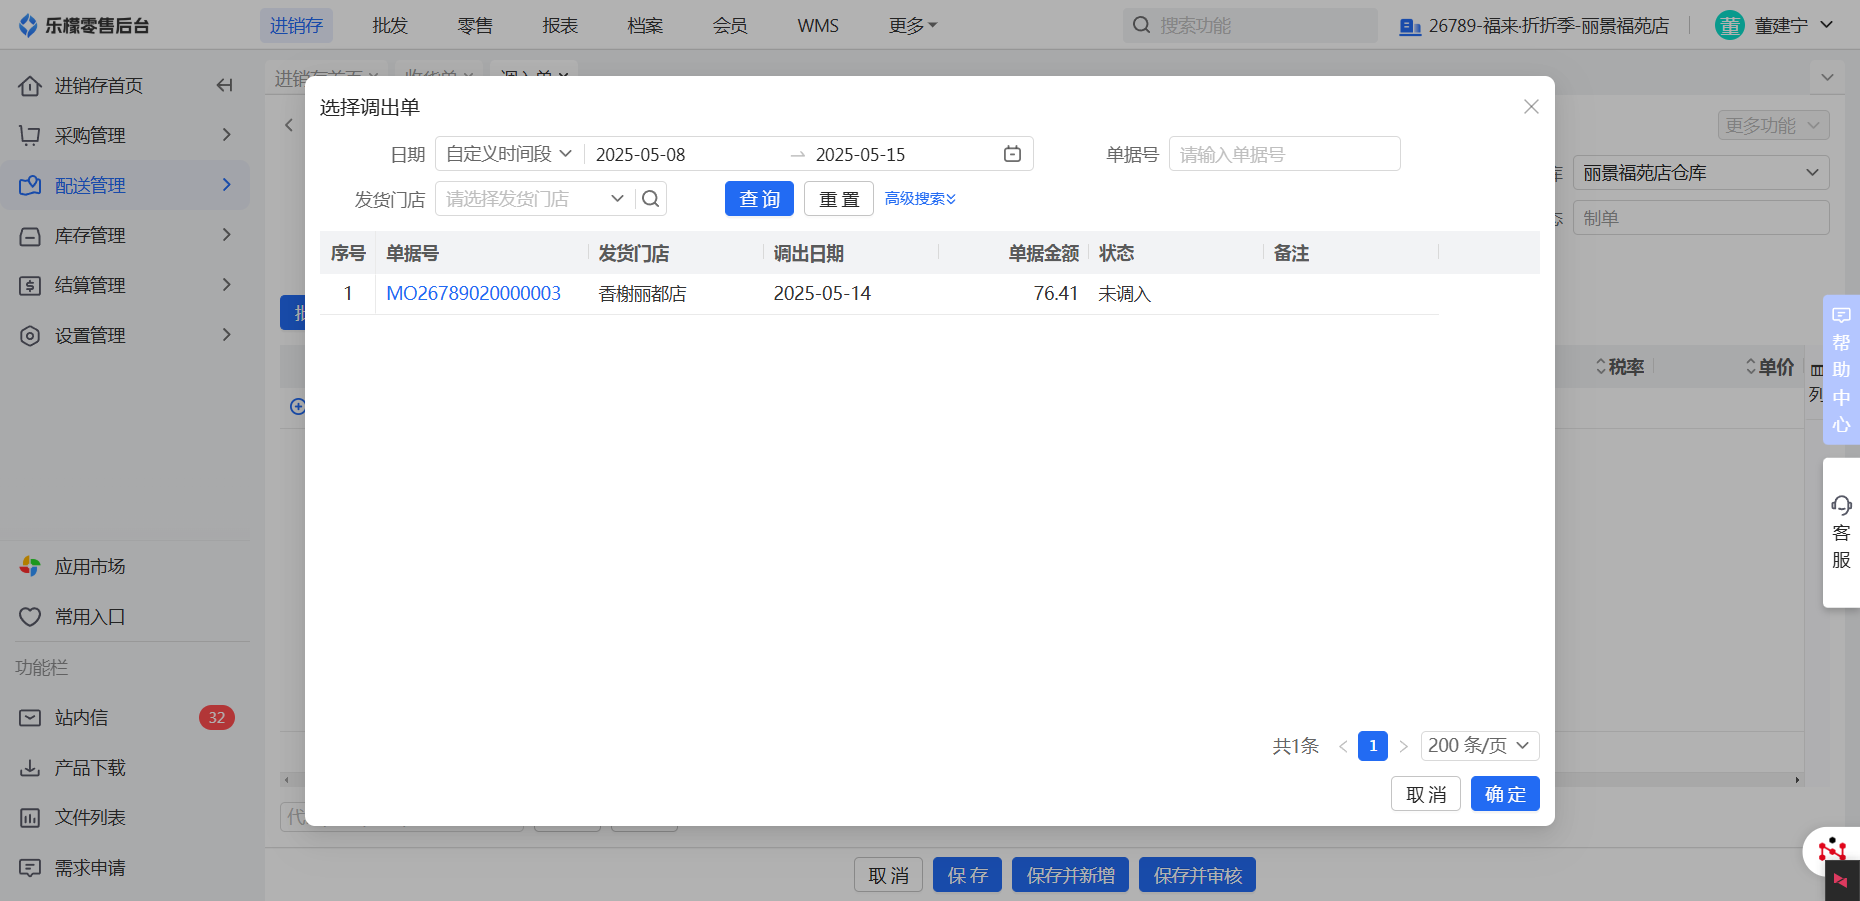Viewport: 1860px width, 901px height.
Task: Click the search magnifier icon in top bar
Action: [1141, 25]
